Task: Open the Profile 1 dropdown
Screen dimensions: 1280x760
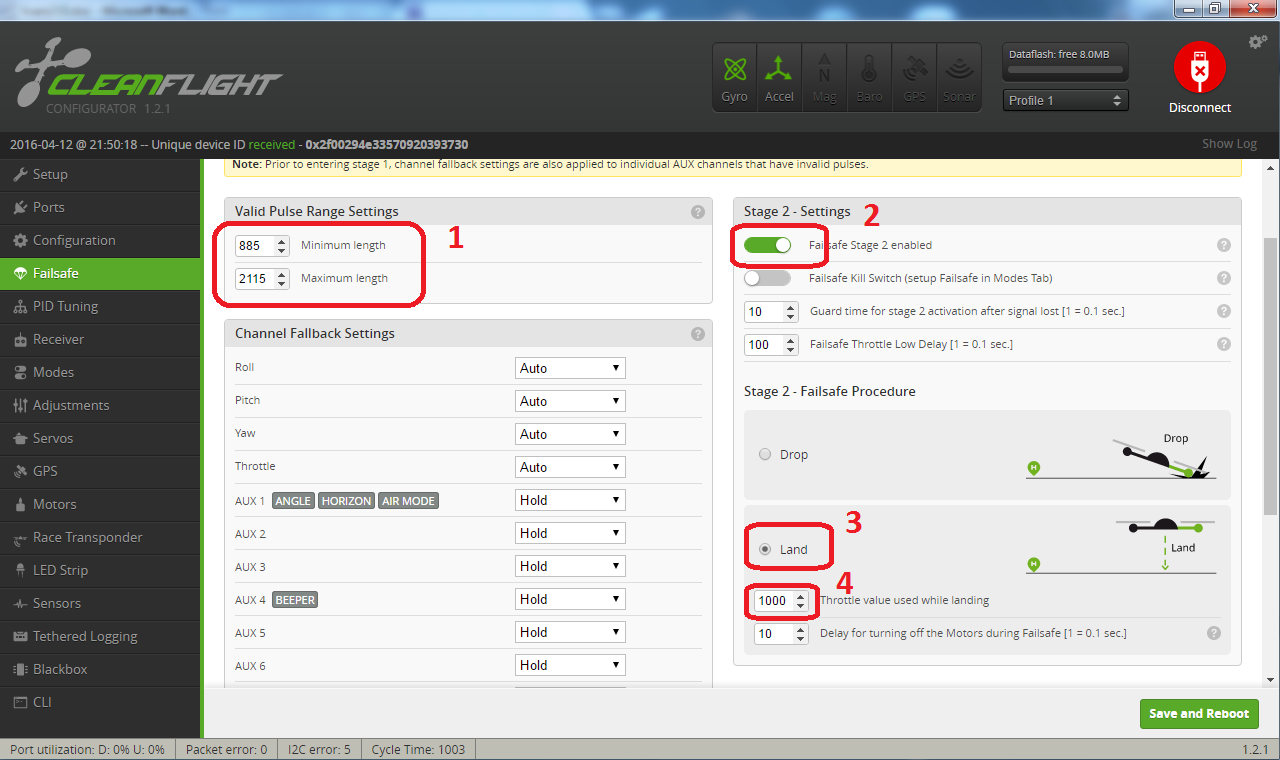Action: 1065,100
